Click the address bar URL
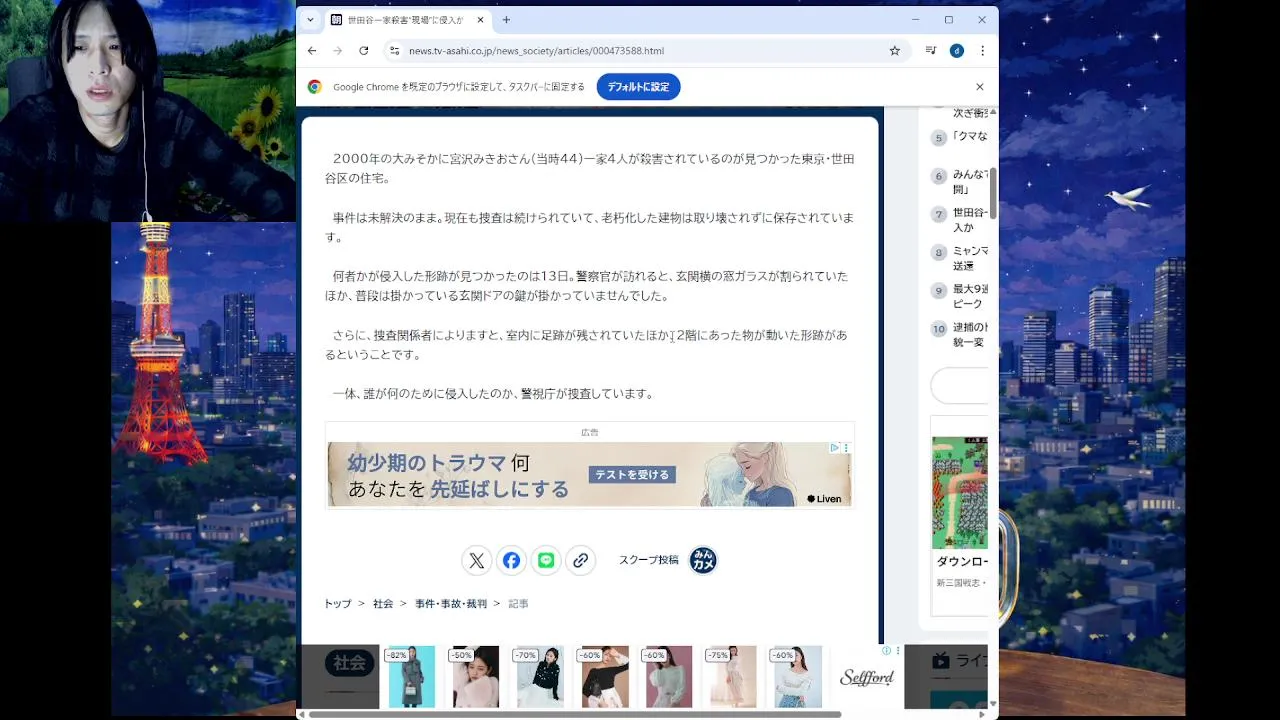The image size is (1280, 720). pos(536,51)
